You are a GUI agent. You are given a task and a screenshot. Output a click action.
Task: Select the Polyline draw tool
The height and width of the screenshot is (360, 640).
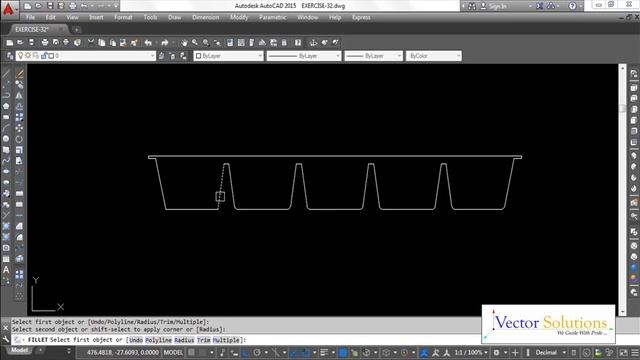point(6,96)
